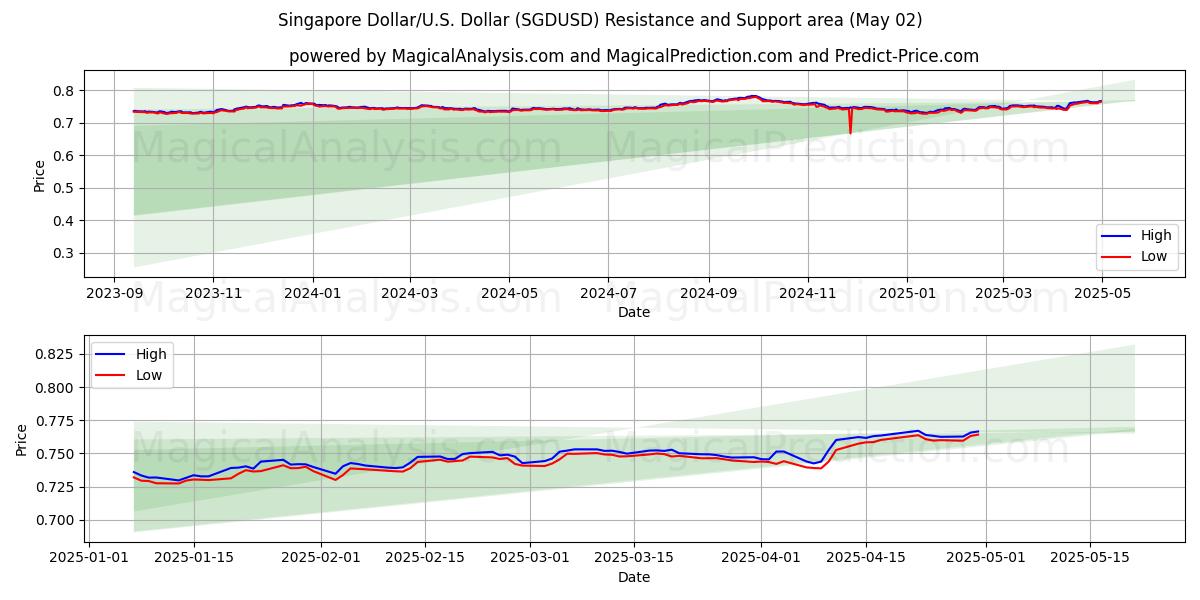Click the 'powered by MagicalAnalysis.com' subtitle
Screen dimensions: 1200x600
coord(634,56)
